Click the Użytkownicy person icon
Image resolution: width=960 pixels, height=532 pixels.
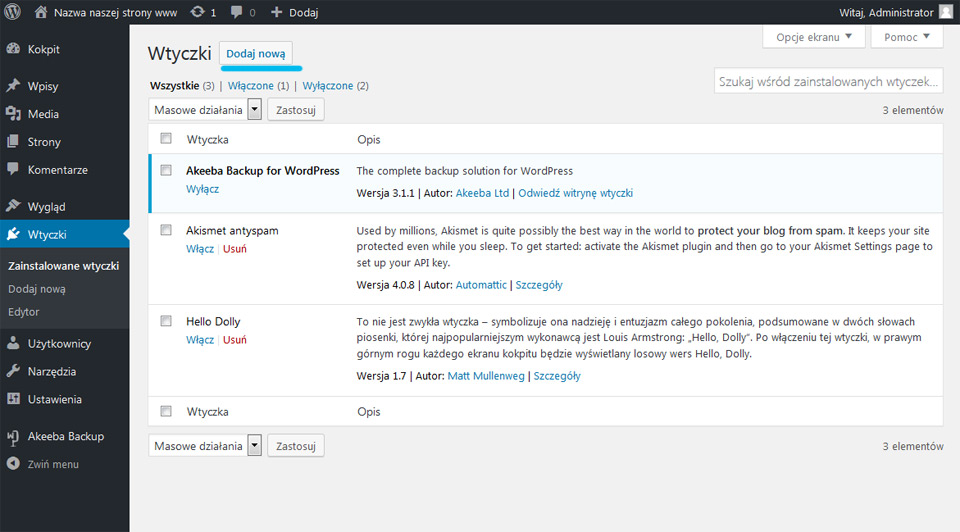[x=13, y=343]
